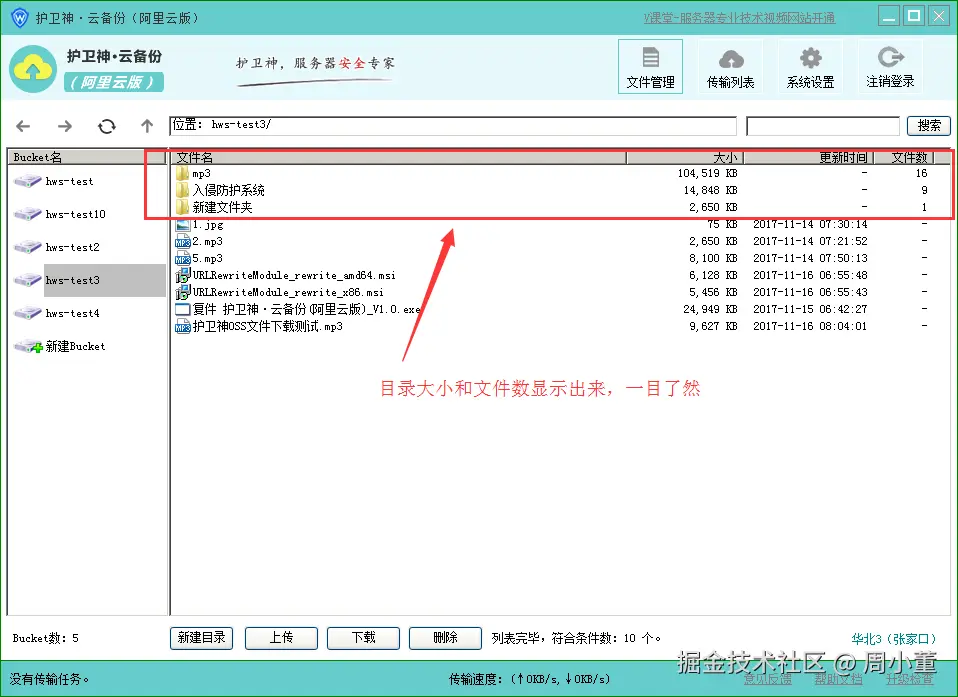Click the 华北3（张家口） region link

coord(894,639)
